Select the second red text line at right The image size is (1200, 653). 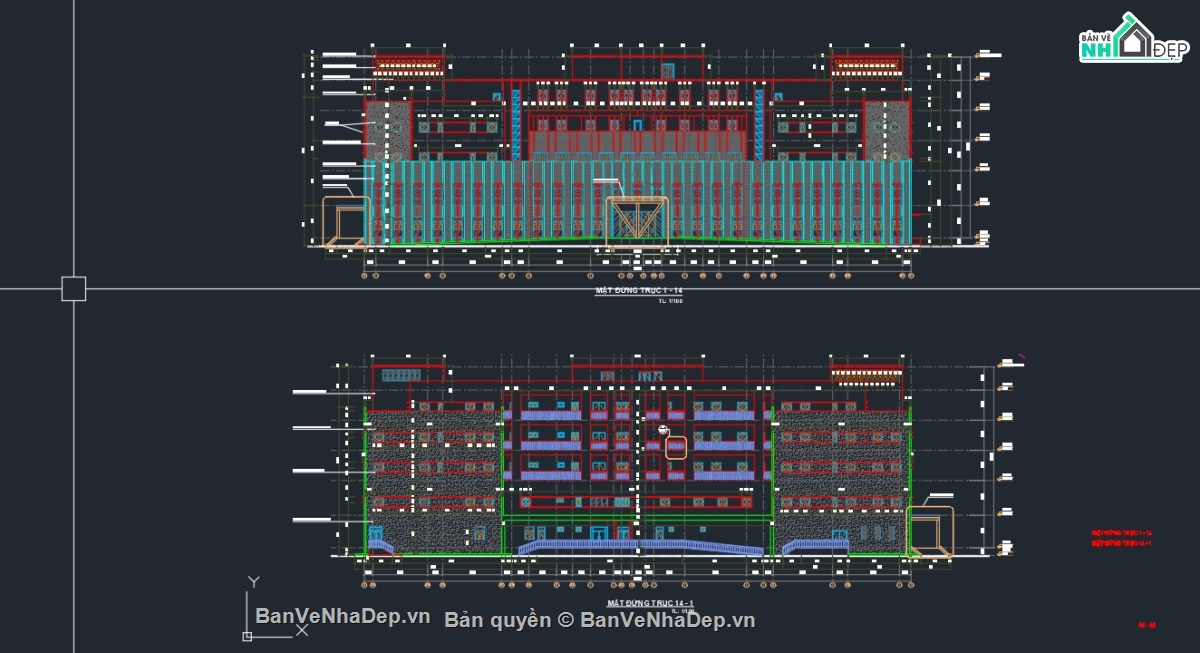click(1122, 543)
